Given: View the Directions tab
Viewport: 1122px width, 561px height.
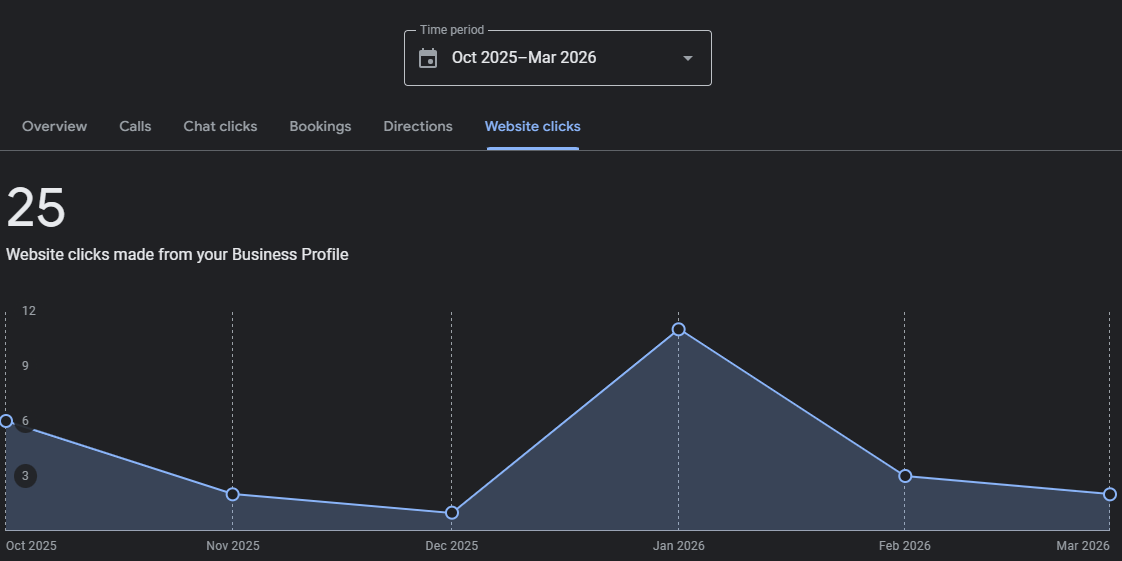Looking at the screenshot, I should tap(418, 126).
